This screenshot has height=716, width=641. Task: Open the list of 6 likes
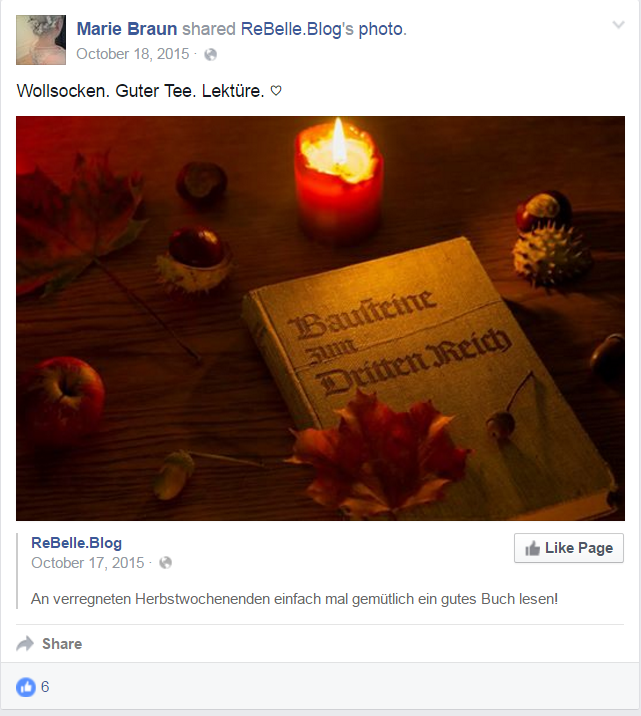click(45, 686)
